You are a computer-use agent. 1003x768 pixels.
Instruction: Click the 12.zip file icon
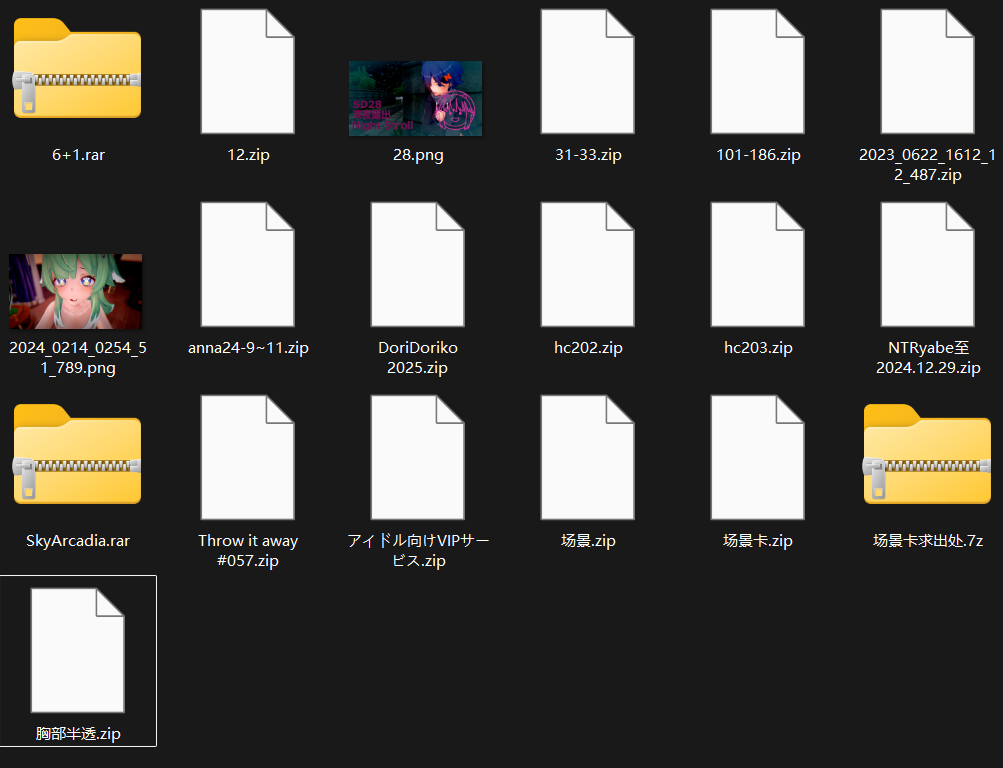pyautogui.click(x=248, y=71)
